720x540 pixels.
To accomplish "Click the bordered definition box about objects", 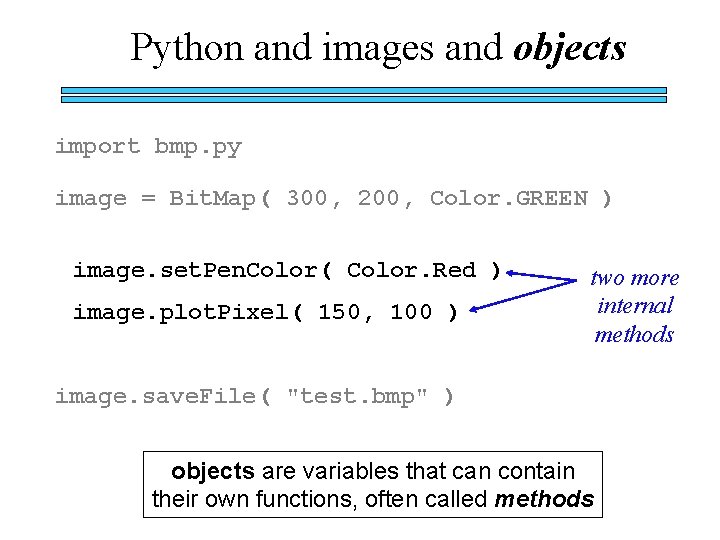I will 373,485.
